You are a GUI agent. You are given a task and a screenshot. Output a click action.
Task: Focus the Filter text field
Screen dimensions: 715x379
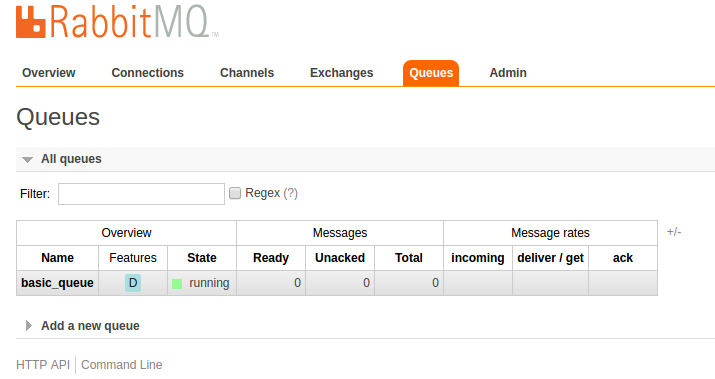click(x=141, y=194)
